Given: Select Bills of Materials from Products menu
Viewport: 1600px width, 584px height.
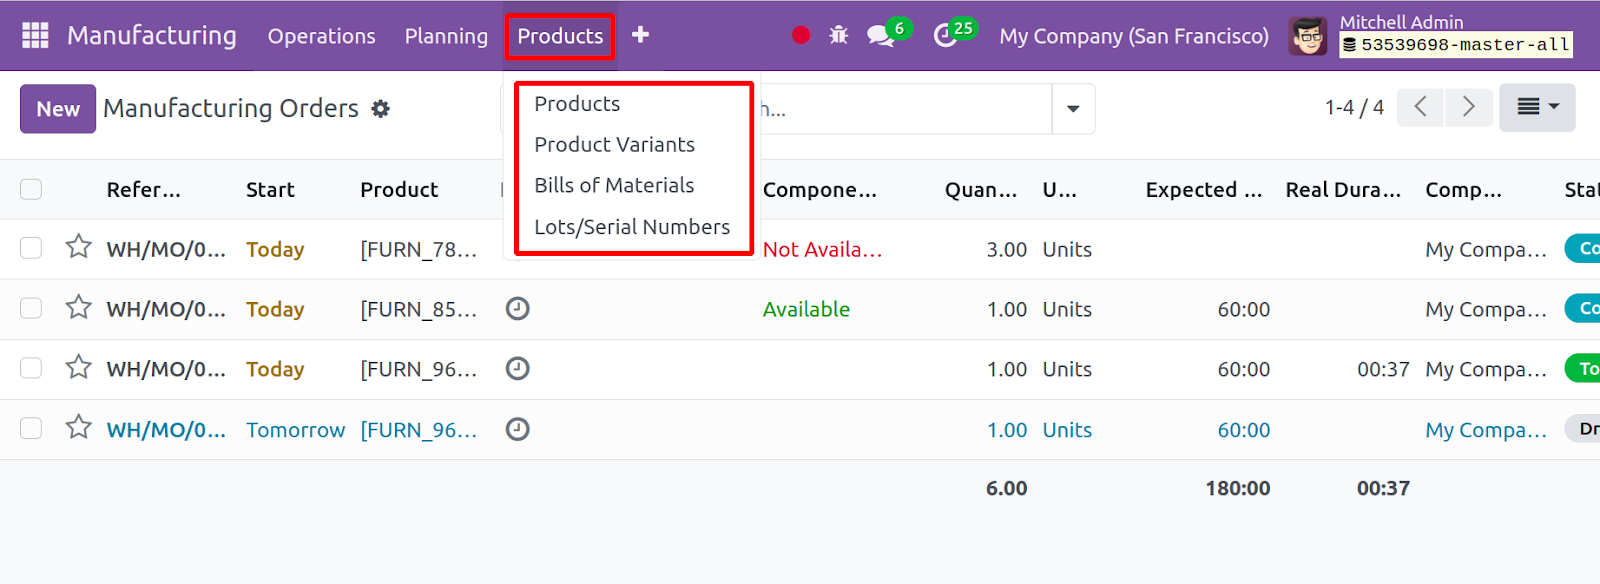Looking at the screenshot, I should tap(614, 185).
